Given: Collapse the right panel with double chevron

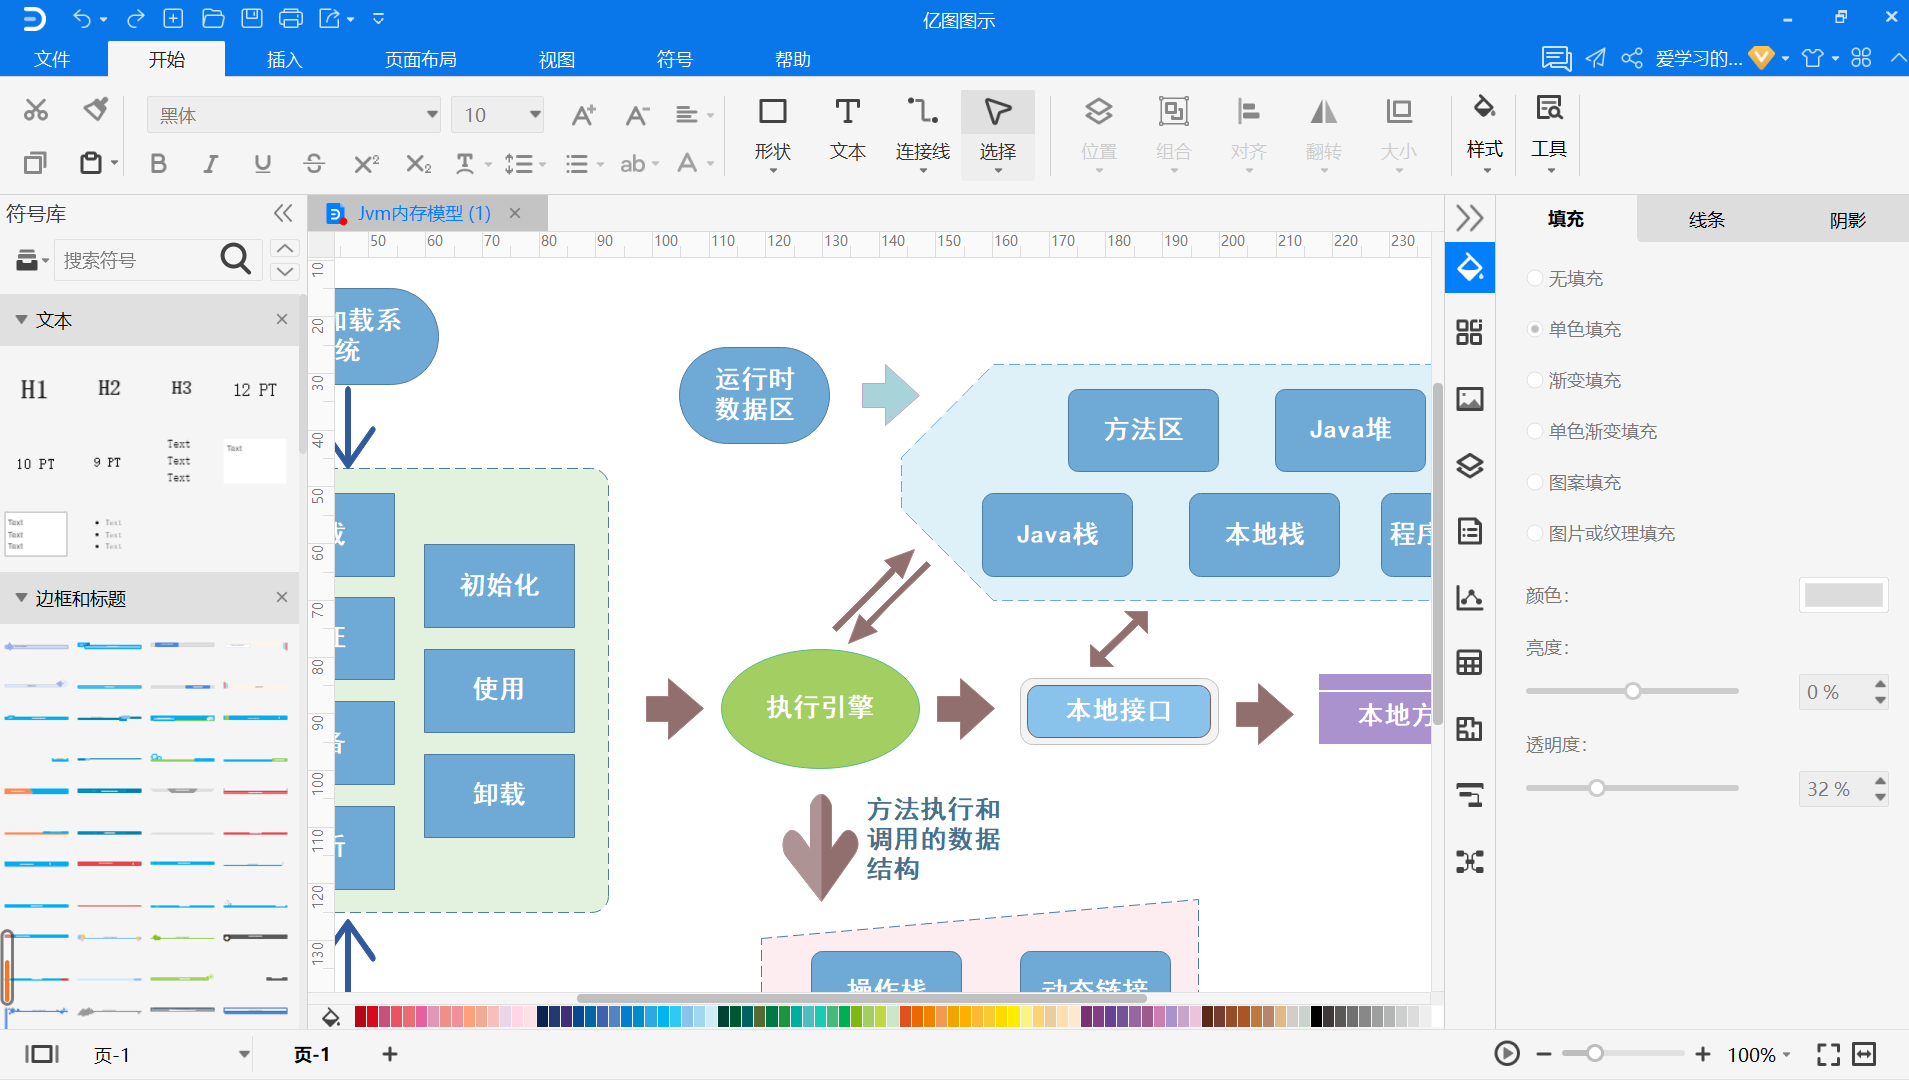Looking at the screenshot, I should pyautogui.click(x=1469, y=218).
